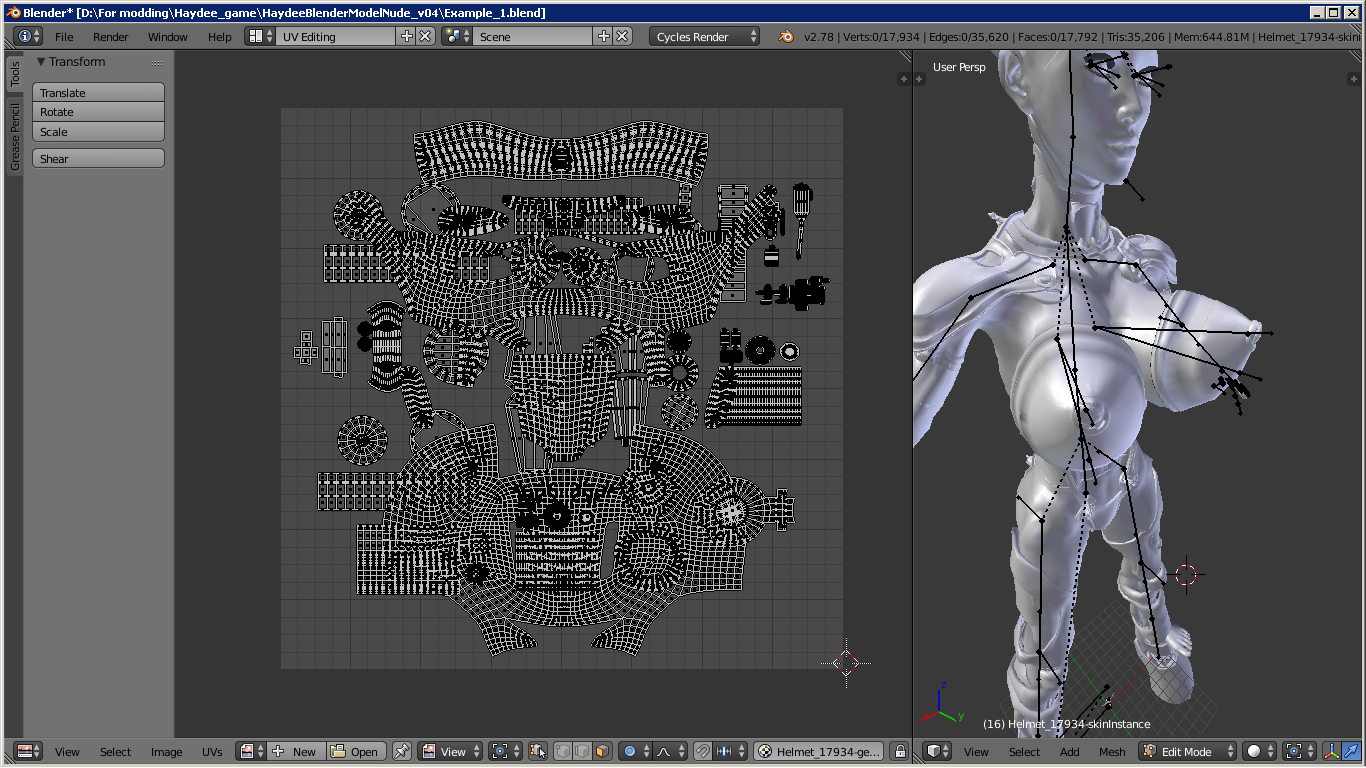This screenshot has width=1366, height=768.
Task: Click the Open image button
Action: [x=355, y=752]
